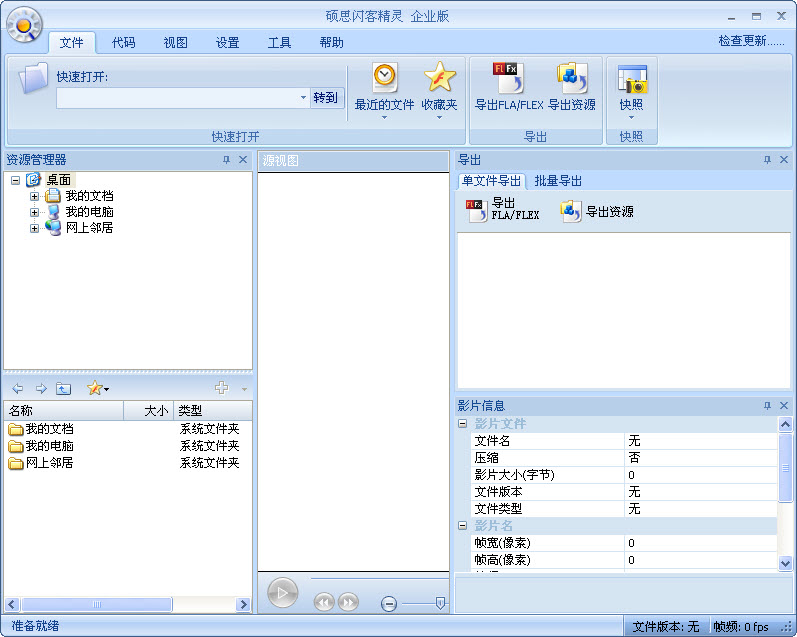Open explorer favorites star icon

pos(95,388)
